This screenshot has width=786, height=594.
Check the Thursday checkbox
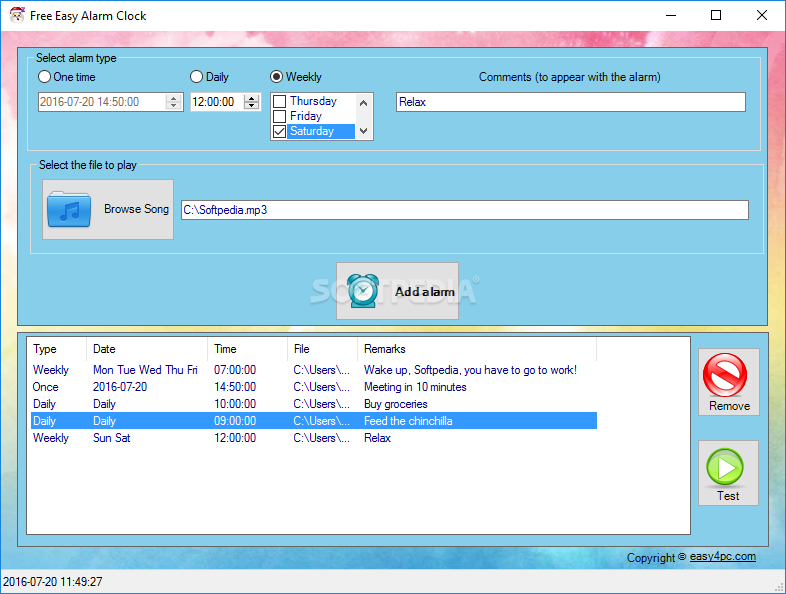[x=280, y=101]
